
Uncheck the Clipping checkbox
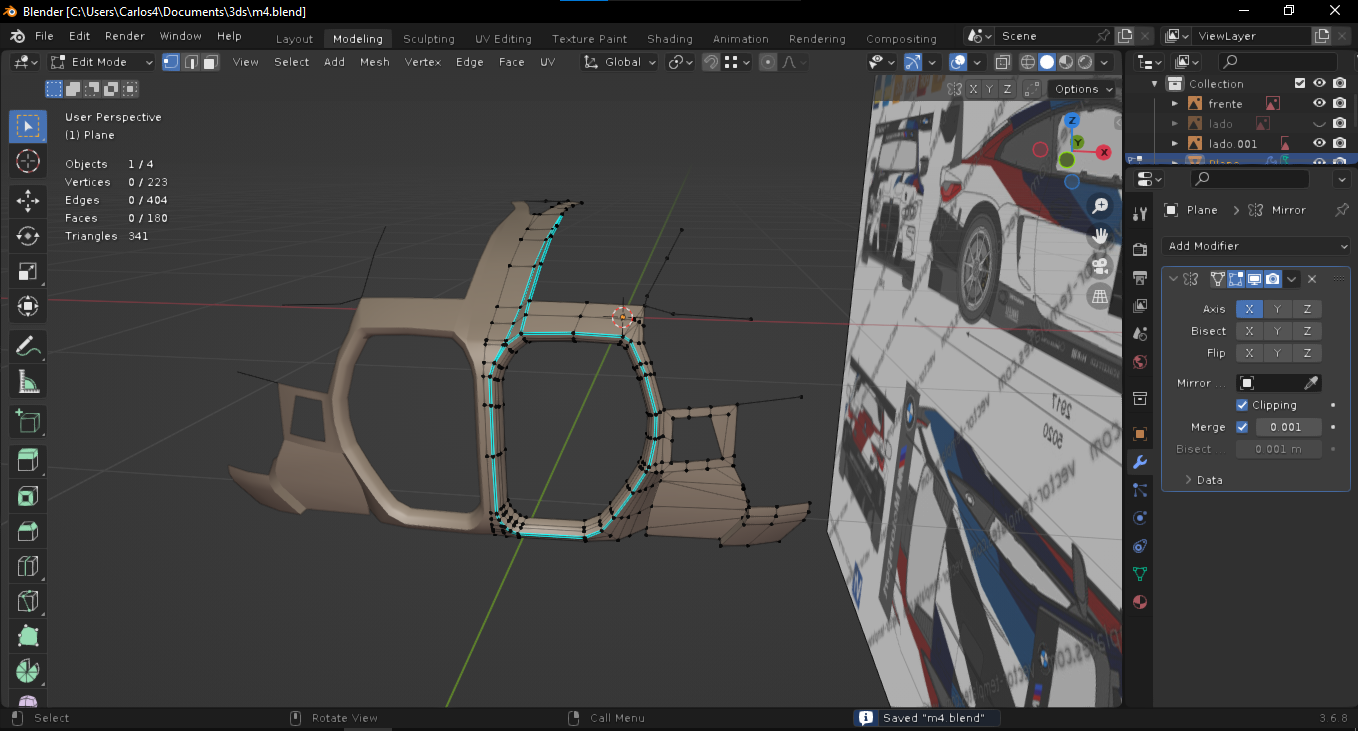1242,405
